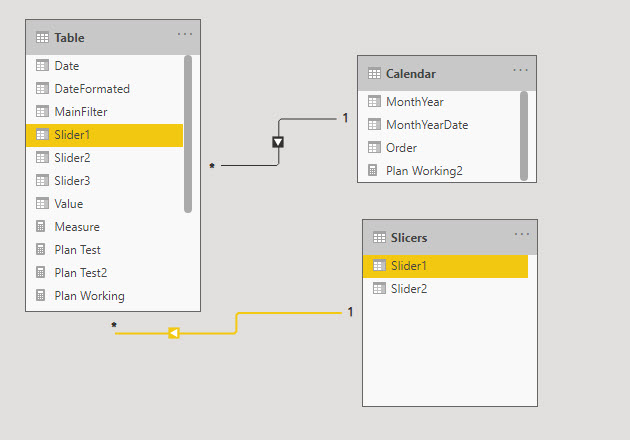Select the Slider2 field in Table
630x440 pixels.
click(104, 158)
